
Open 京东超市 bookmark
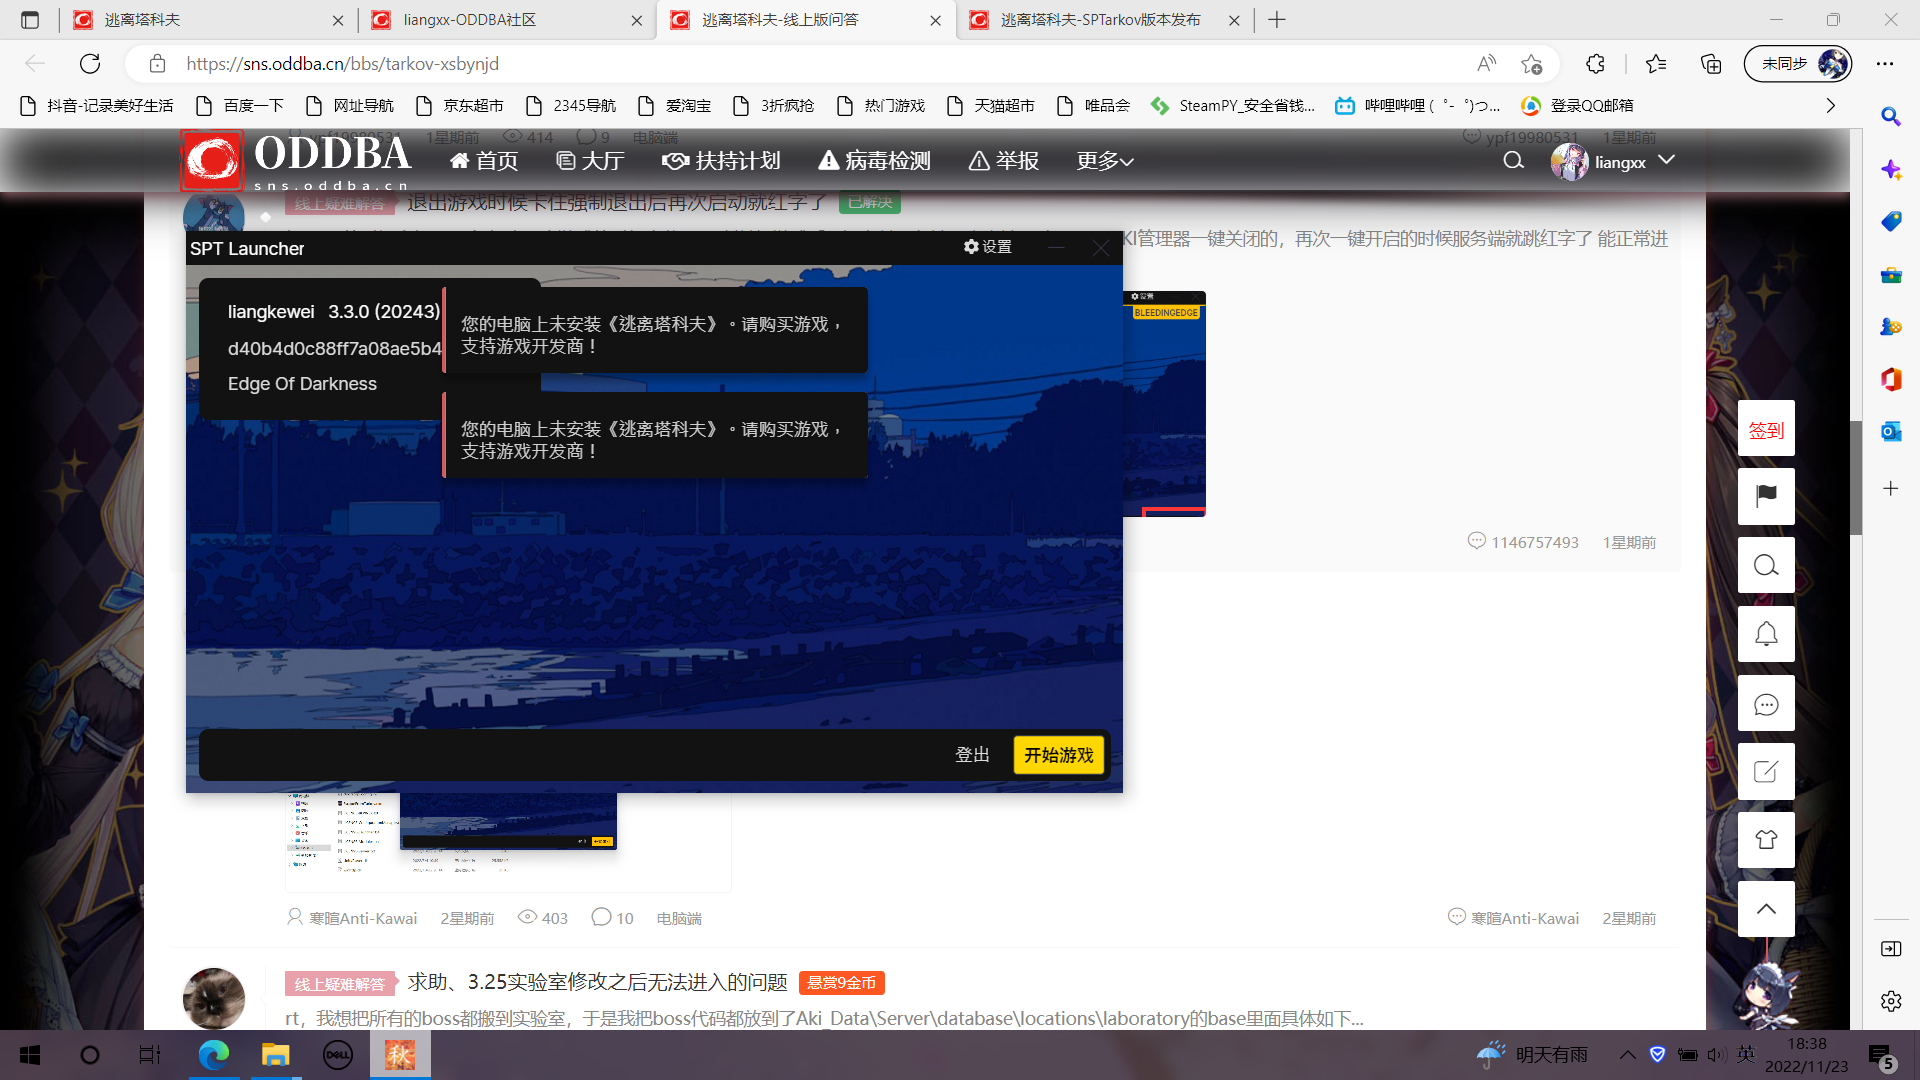pyautogui.click(x=460, y=105)
